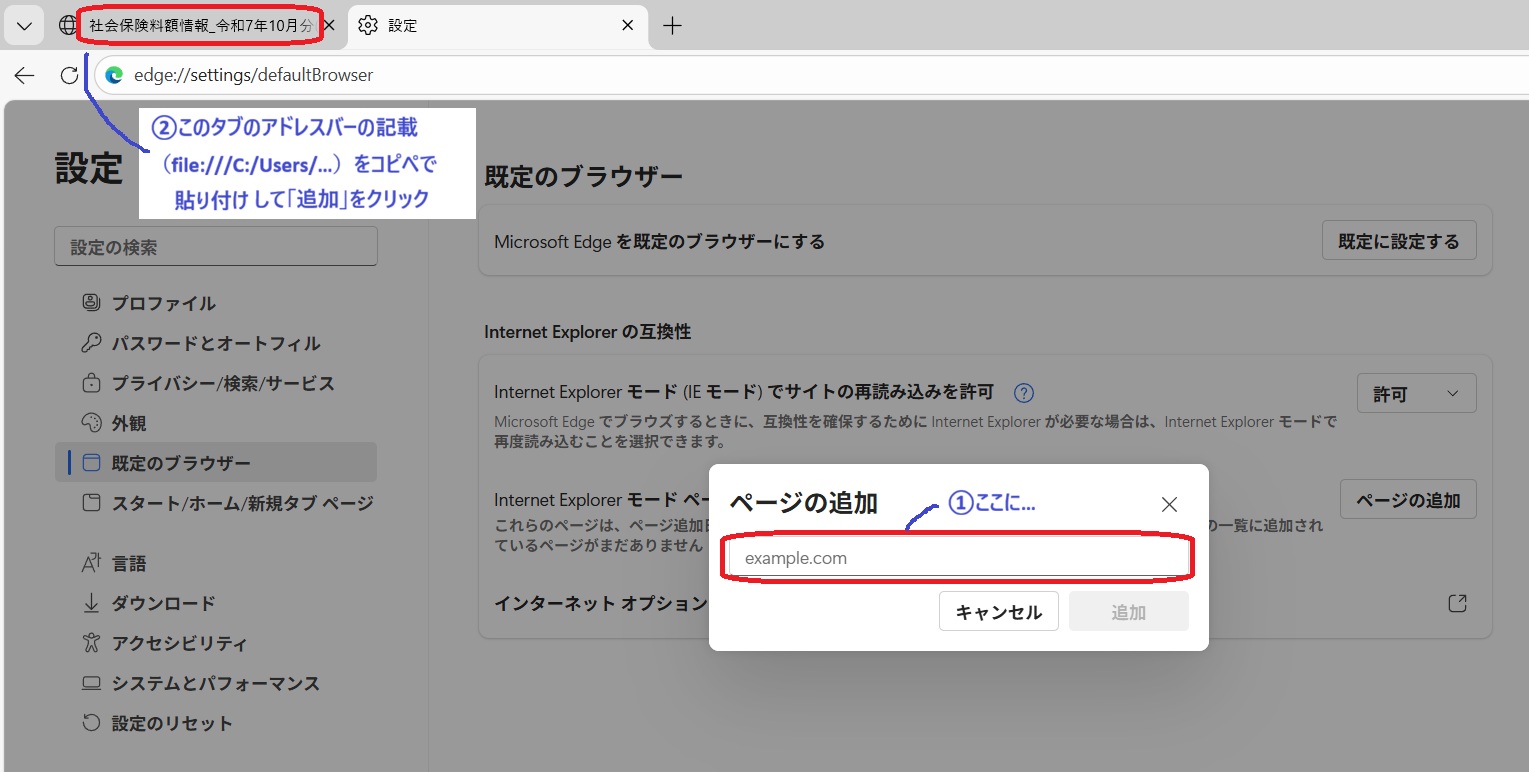Go to プライバシー/検索/サービス section
Viewport: 1529px width, 772px height.
222,383
